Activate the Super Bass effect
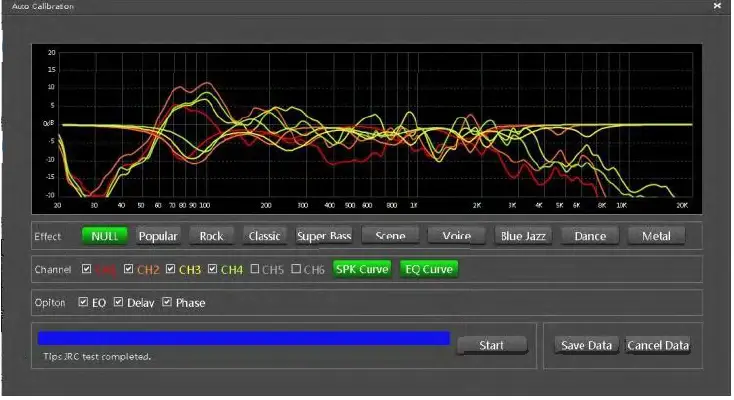The height and width of the screenshot is (400, 734). click(324, 236)
